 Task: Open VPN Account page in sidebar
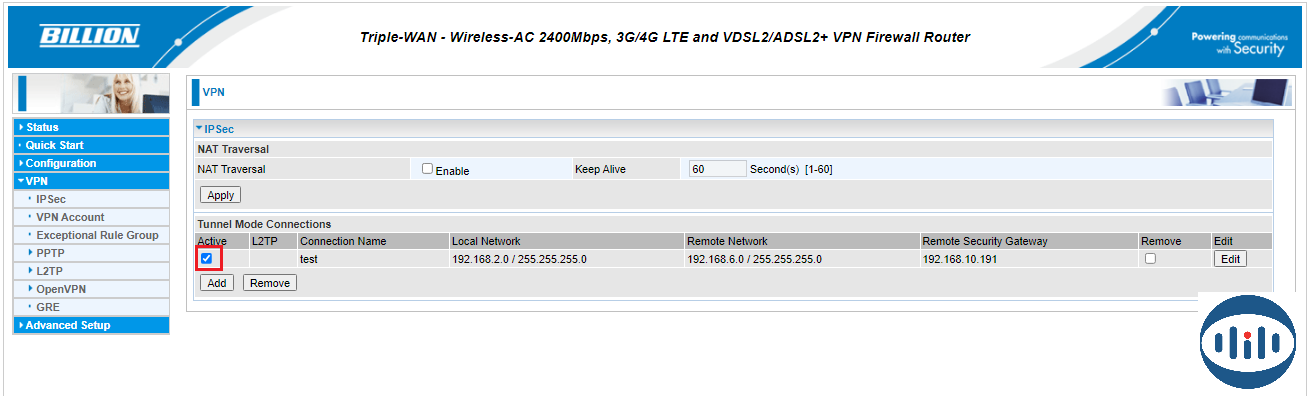coord(91,217)
